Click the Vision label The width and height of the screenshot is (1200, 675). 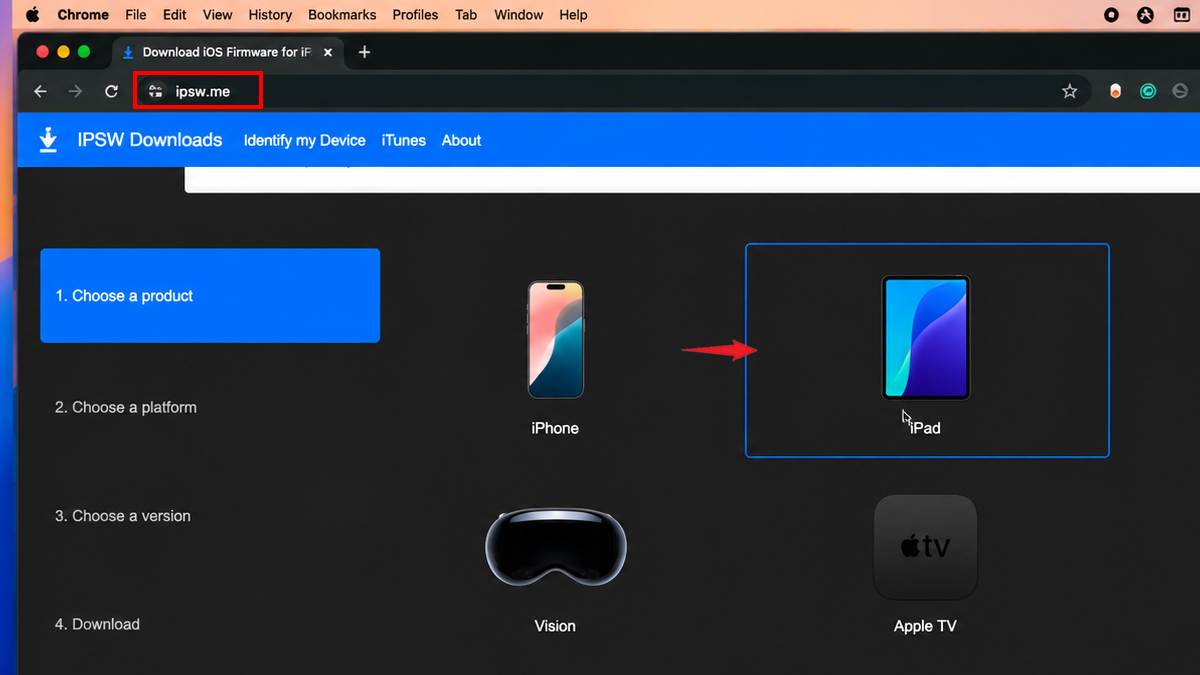(555, 626)
